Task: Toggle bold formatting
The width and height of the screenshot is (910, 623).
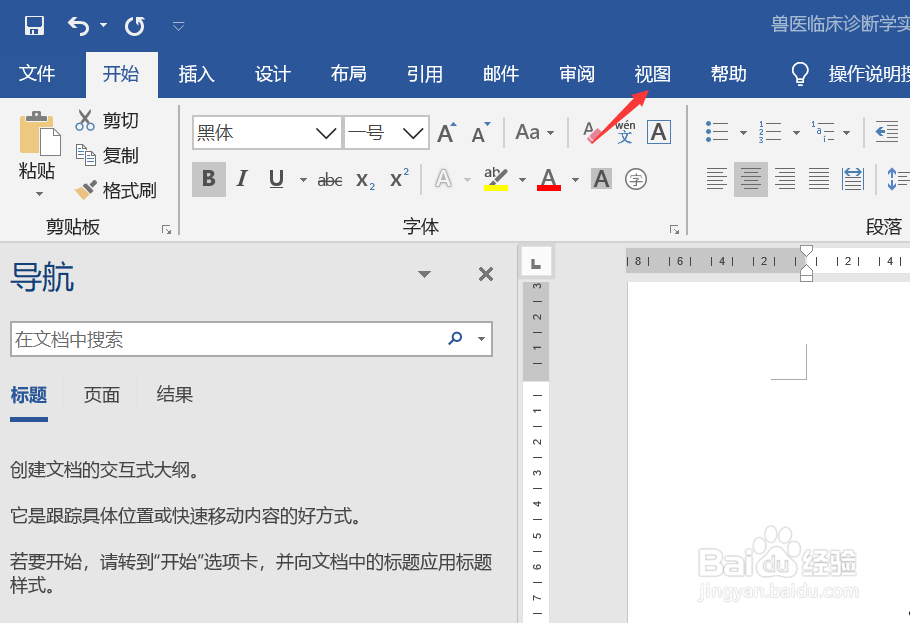Action: coord(208,178)
